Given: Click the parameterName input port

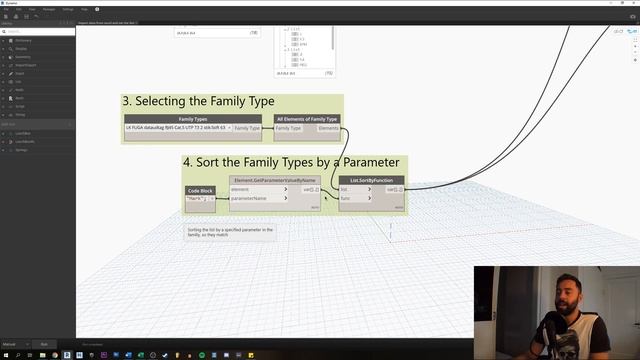Looking at the screenshot, I should click(259, 198).
